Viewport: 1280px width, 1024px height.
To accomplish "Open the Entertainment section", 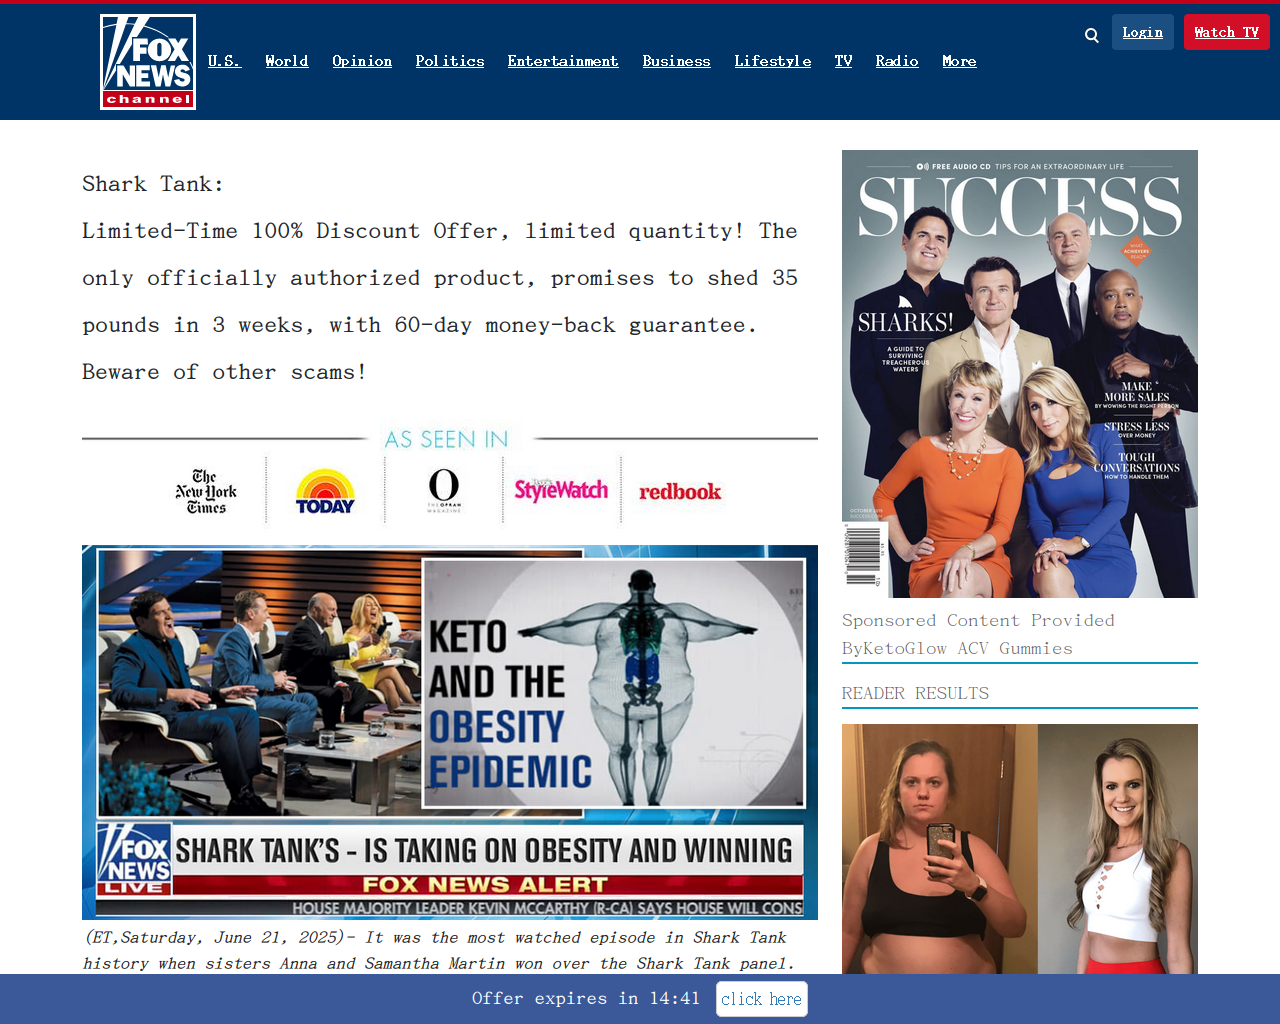I will 563,61.
